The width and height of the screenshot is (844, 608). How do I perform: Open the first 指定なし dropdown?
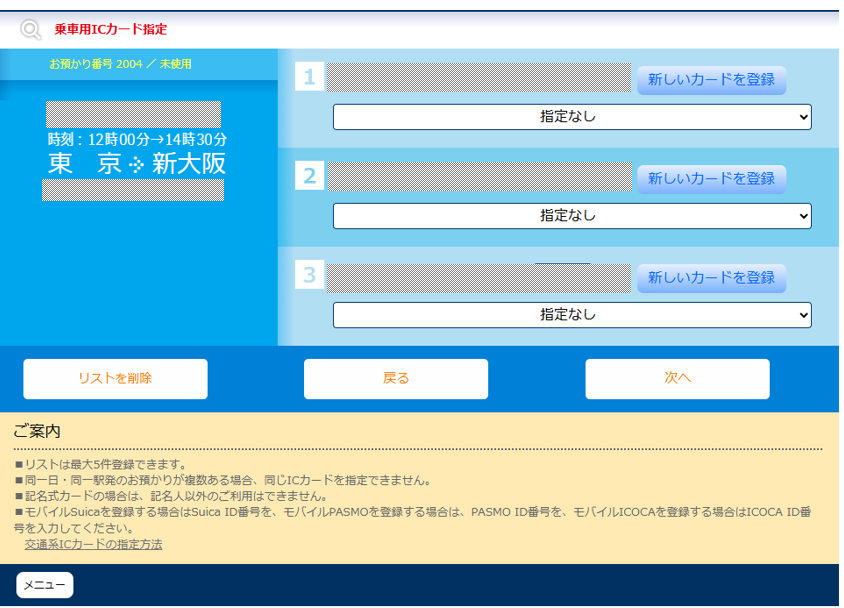(x=571, y=117)
